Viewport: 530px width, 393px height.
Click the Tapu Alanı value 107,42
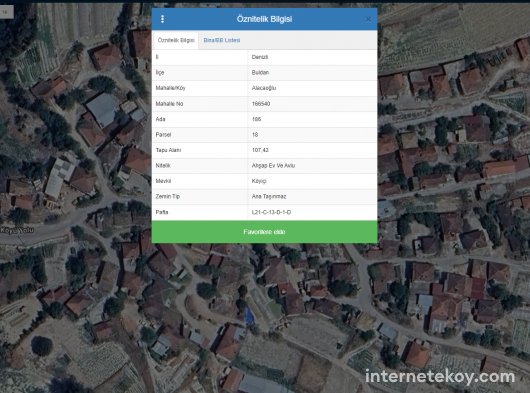click(260, 150)
